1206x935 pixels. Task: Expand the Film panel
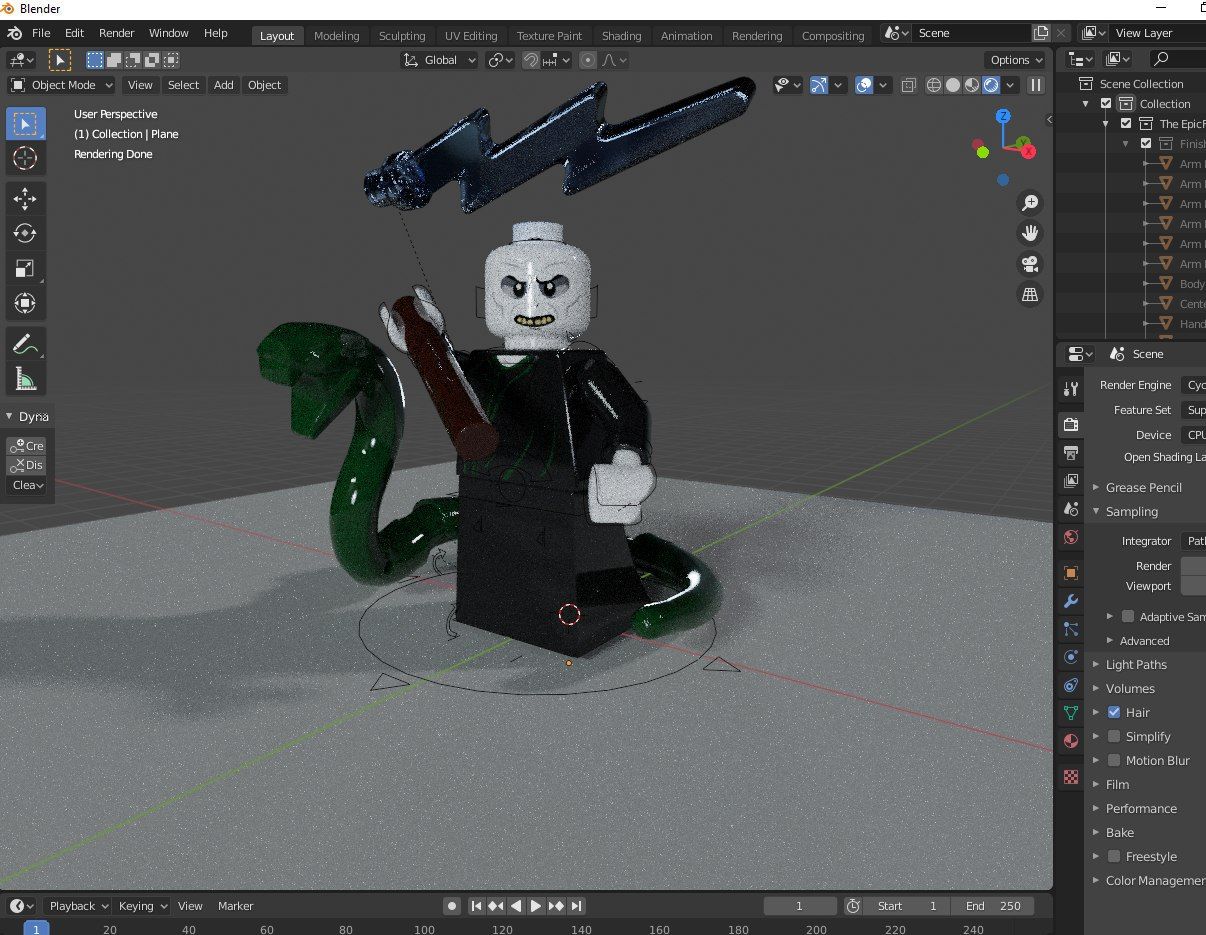tap(1117, 784)
